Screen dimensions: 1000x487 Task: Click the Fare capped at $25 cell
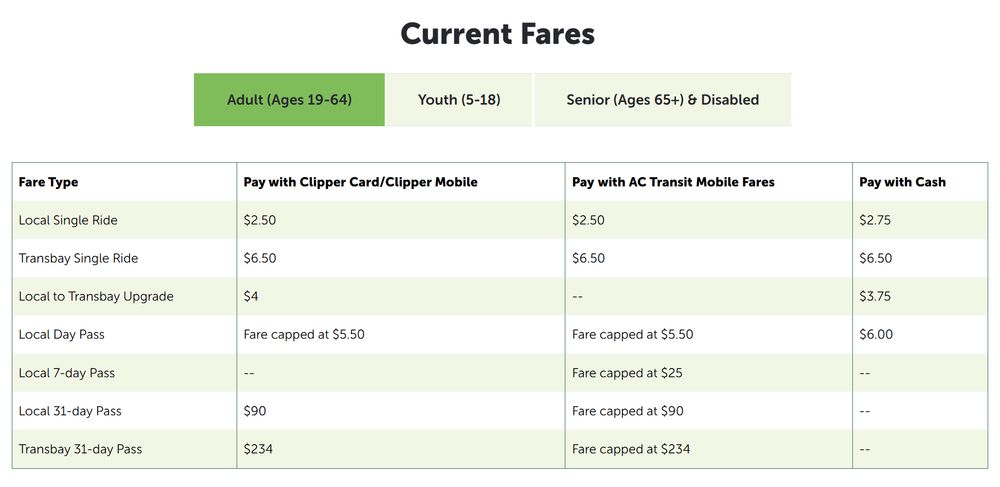[627, 373]
